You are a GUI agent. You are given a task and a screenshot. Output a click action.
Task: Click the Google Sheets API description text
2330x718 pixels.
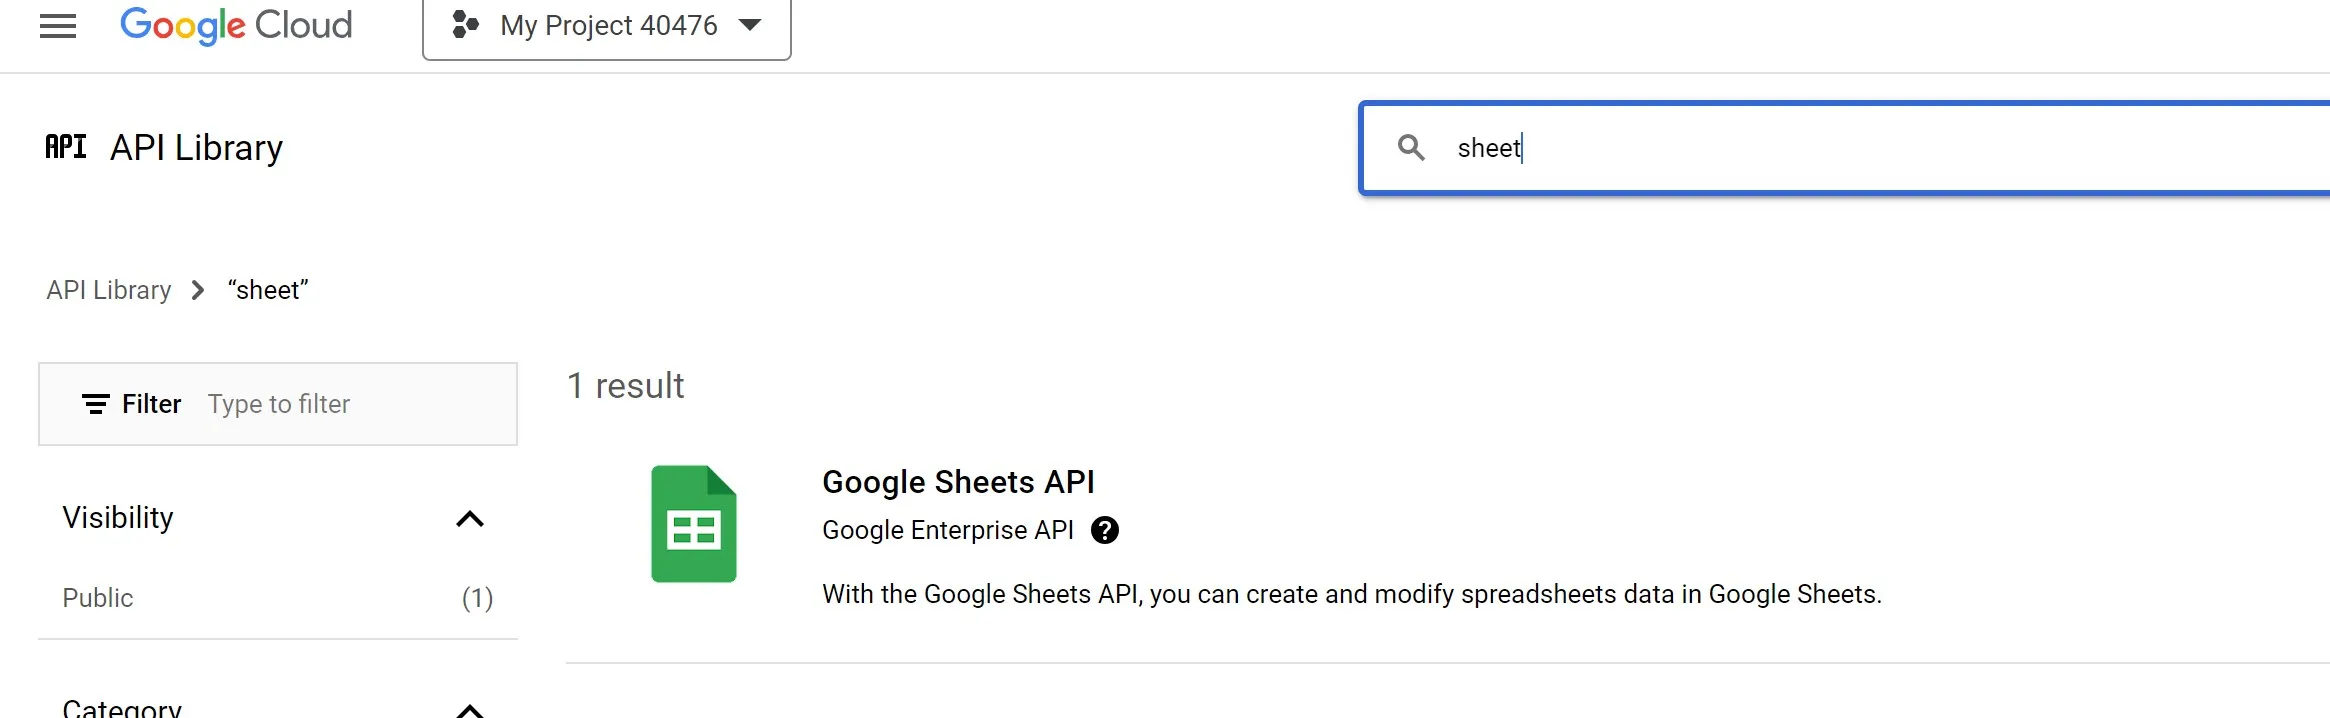(1352, 594)
